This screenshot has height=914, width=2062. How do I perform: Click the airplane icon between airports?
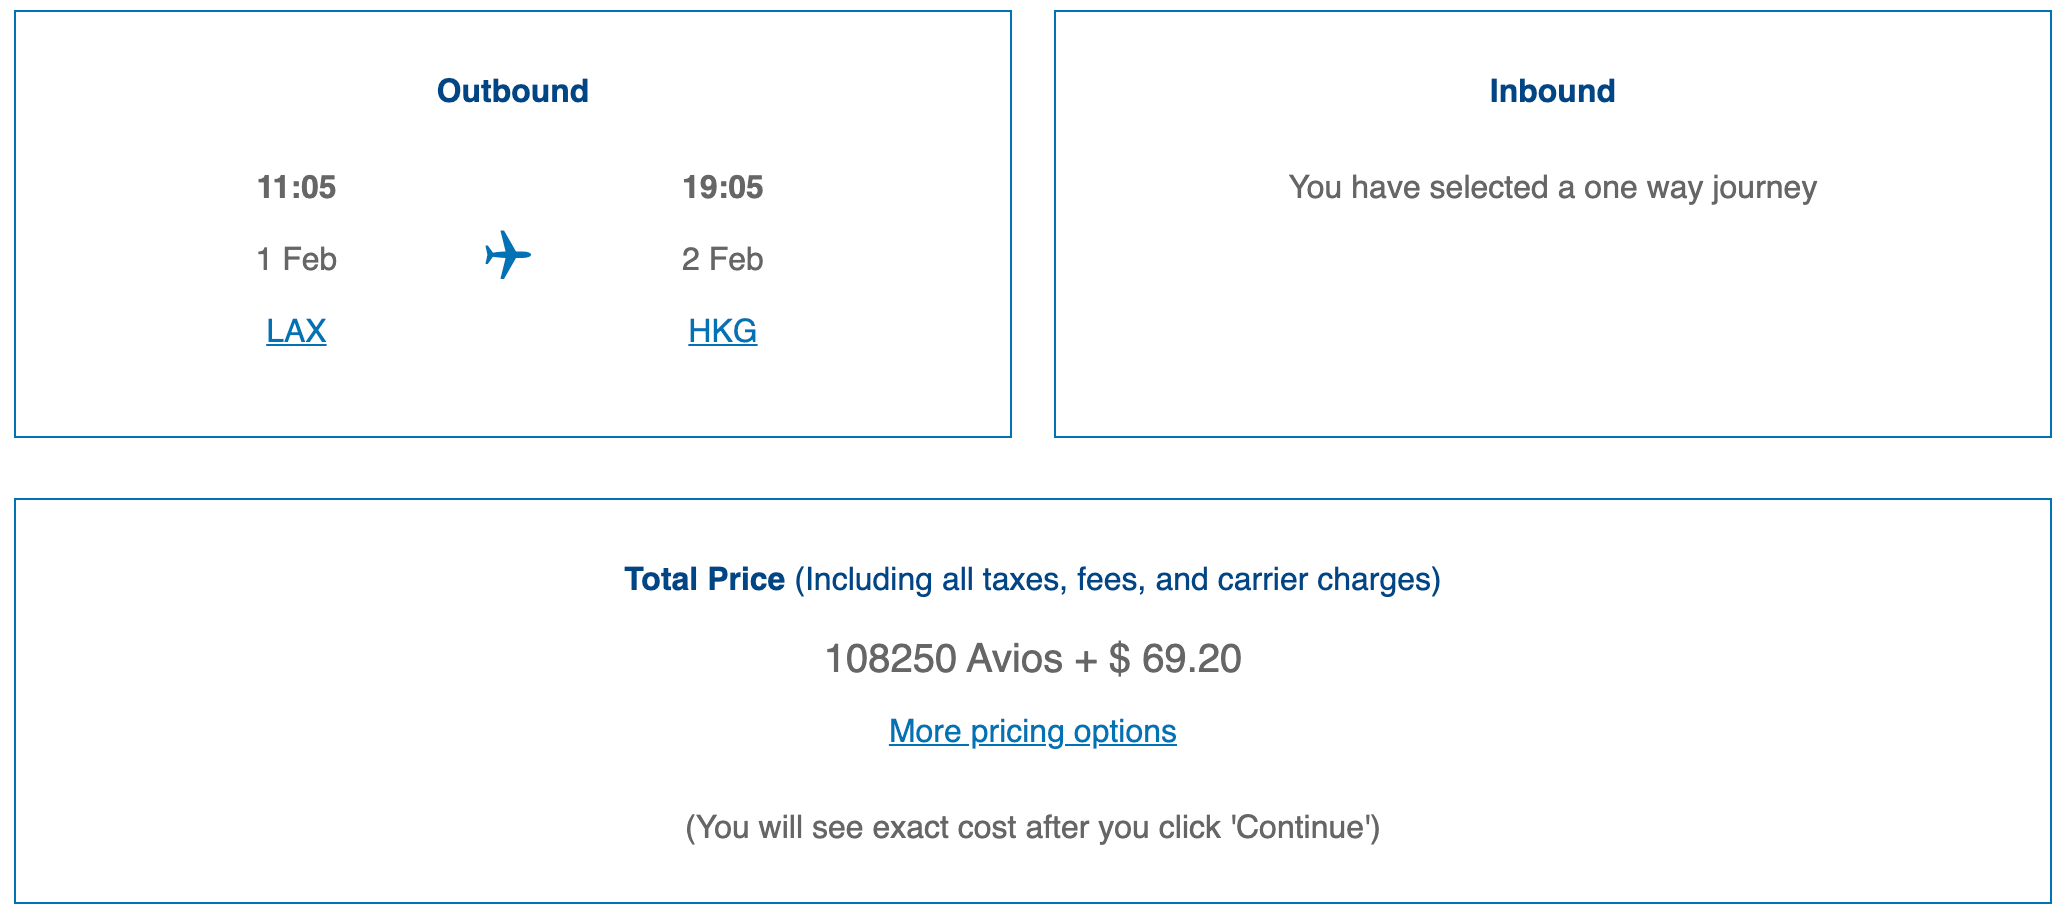click(508, 255)
